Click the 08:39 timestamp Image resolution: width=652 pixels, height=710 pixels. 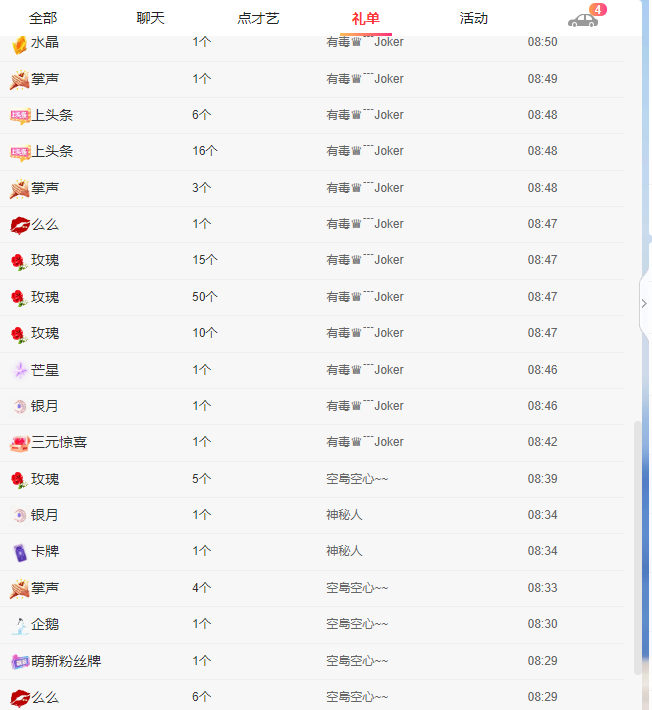542,479
